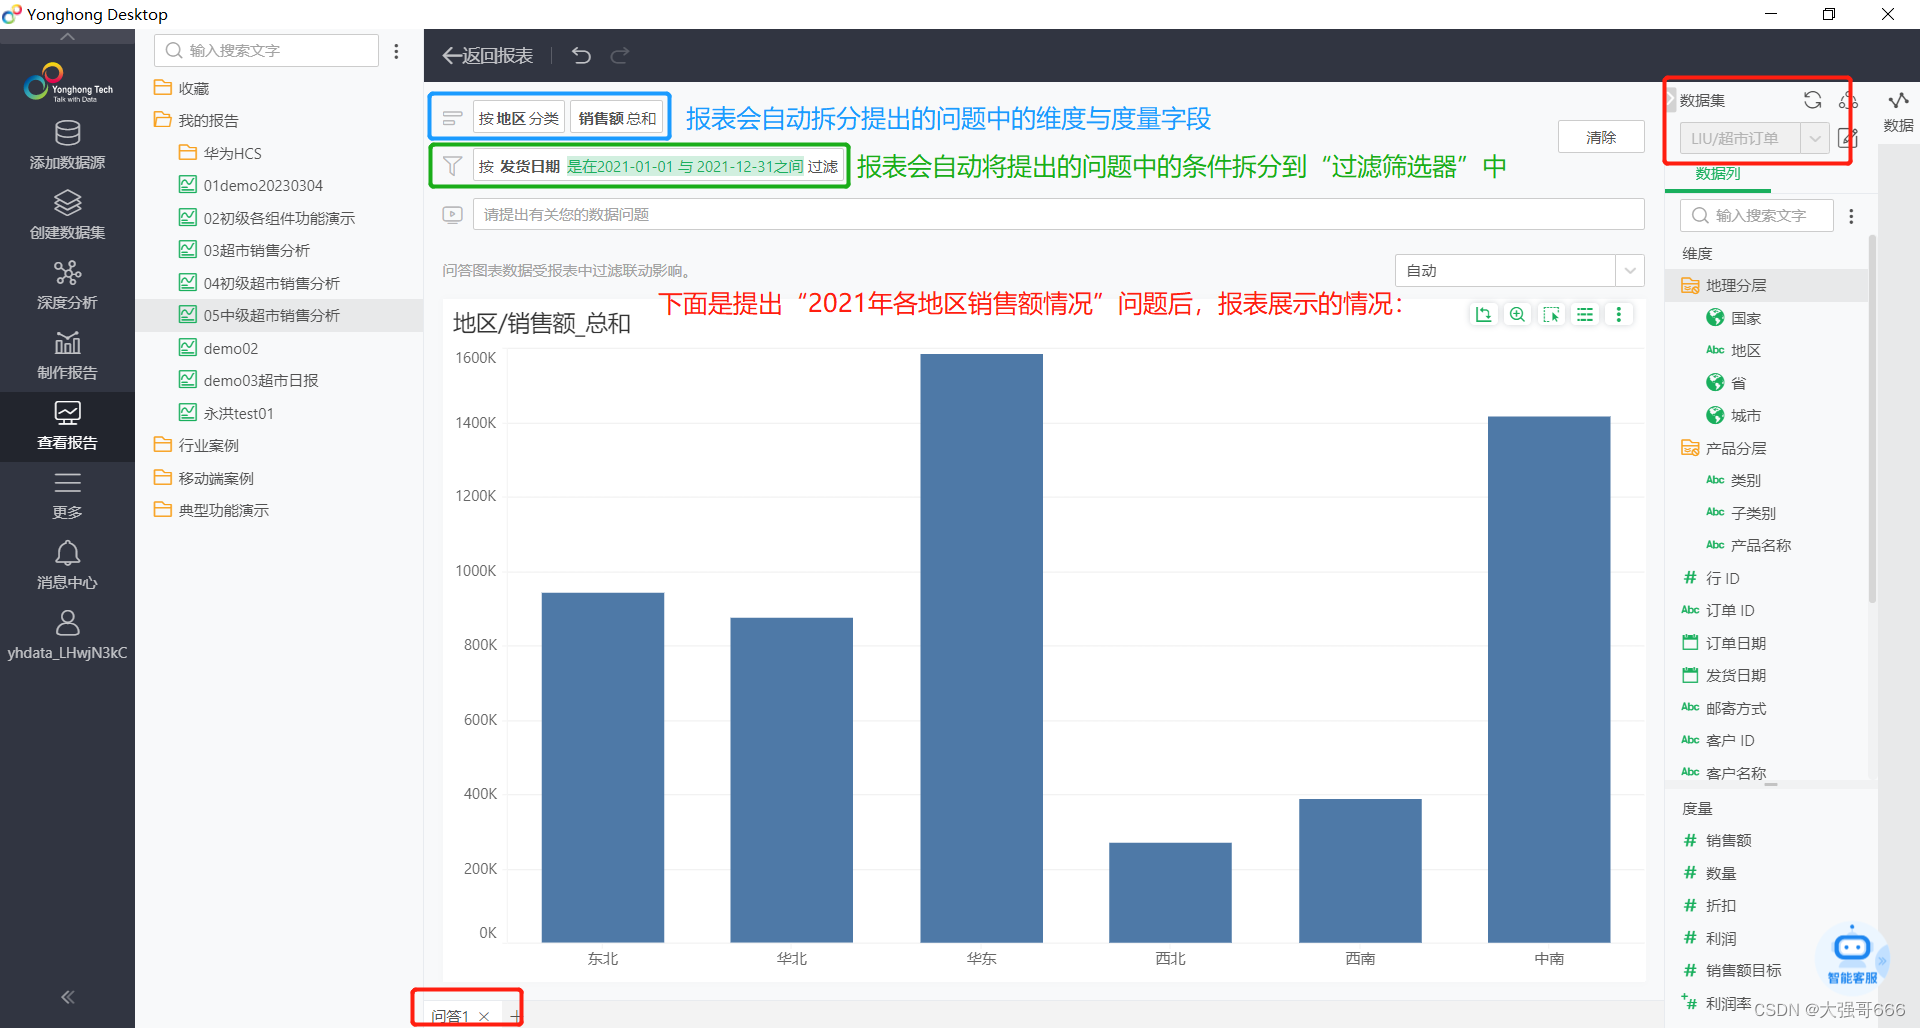Click the filter funnel icon

pyautogui.click(x=452, y=166)
